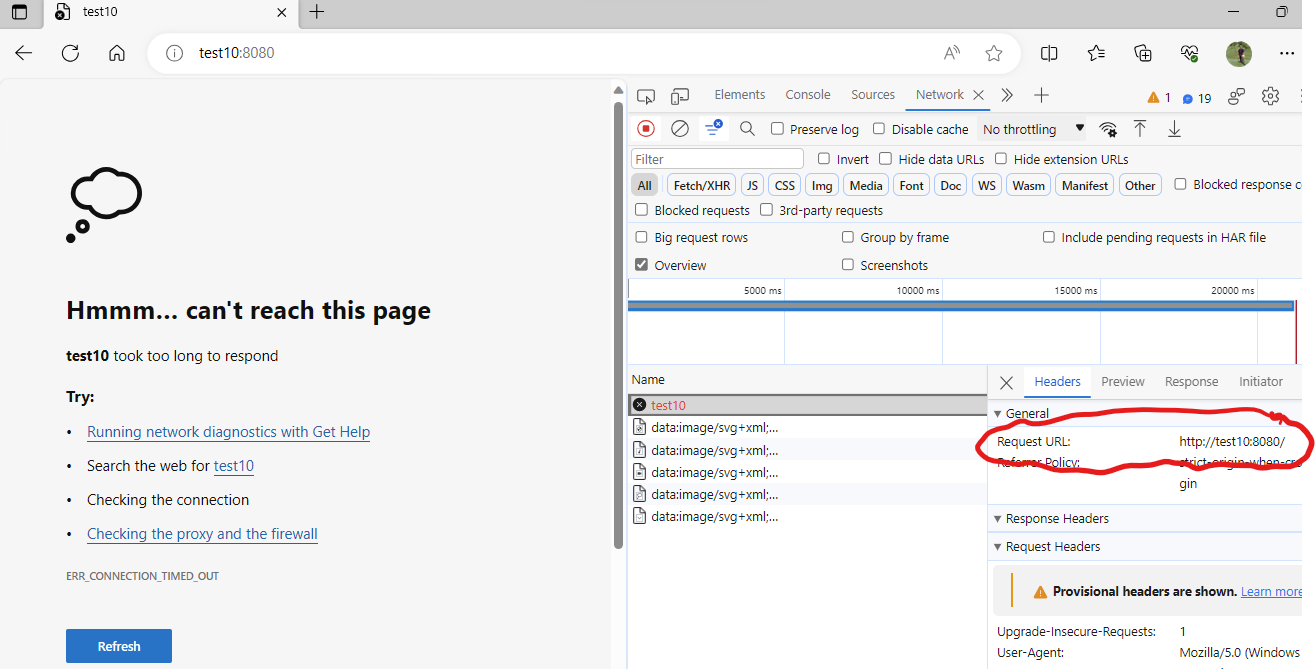Tick Hide data URLs checkbox

click(885, 159)
